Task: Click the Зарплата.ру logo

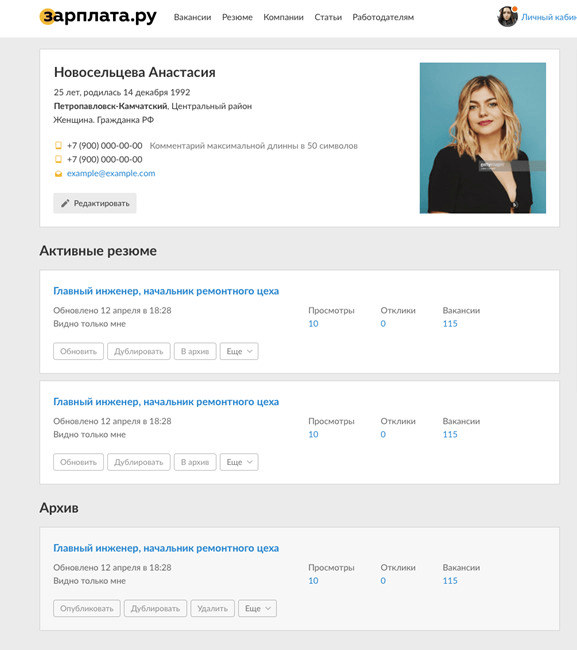Action: (x=98, y=17)
